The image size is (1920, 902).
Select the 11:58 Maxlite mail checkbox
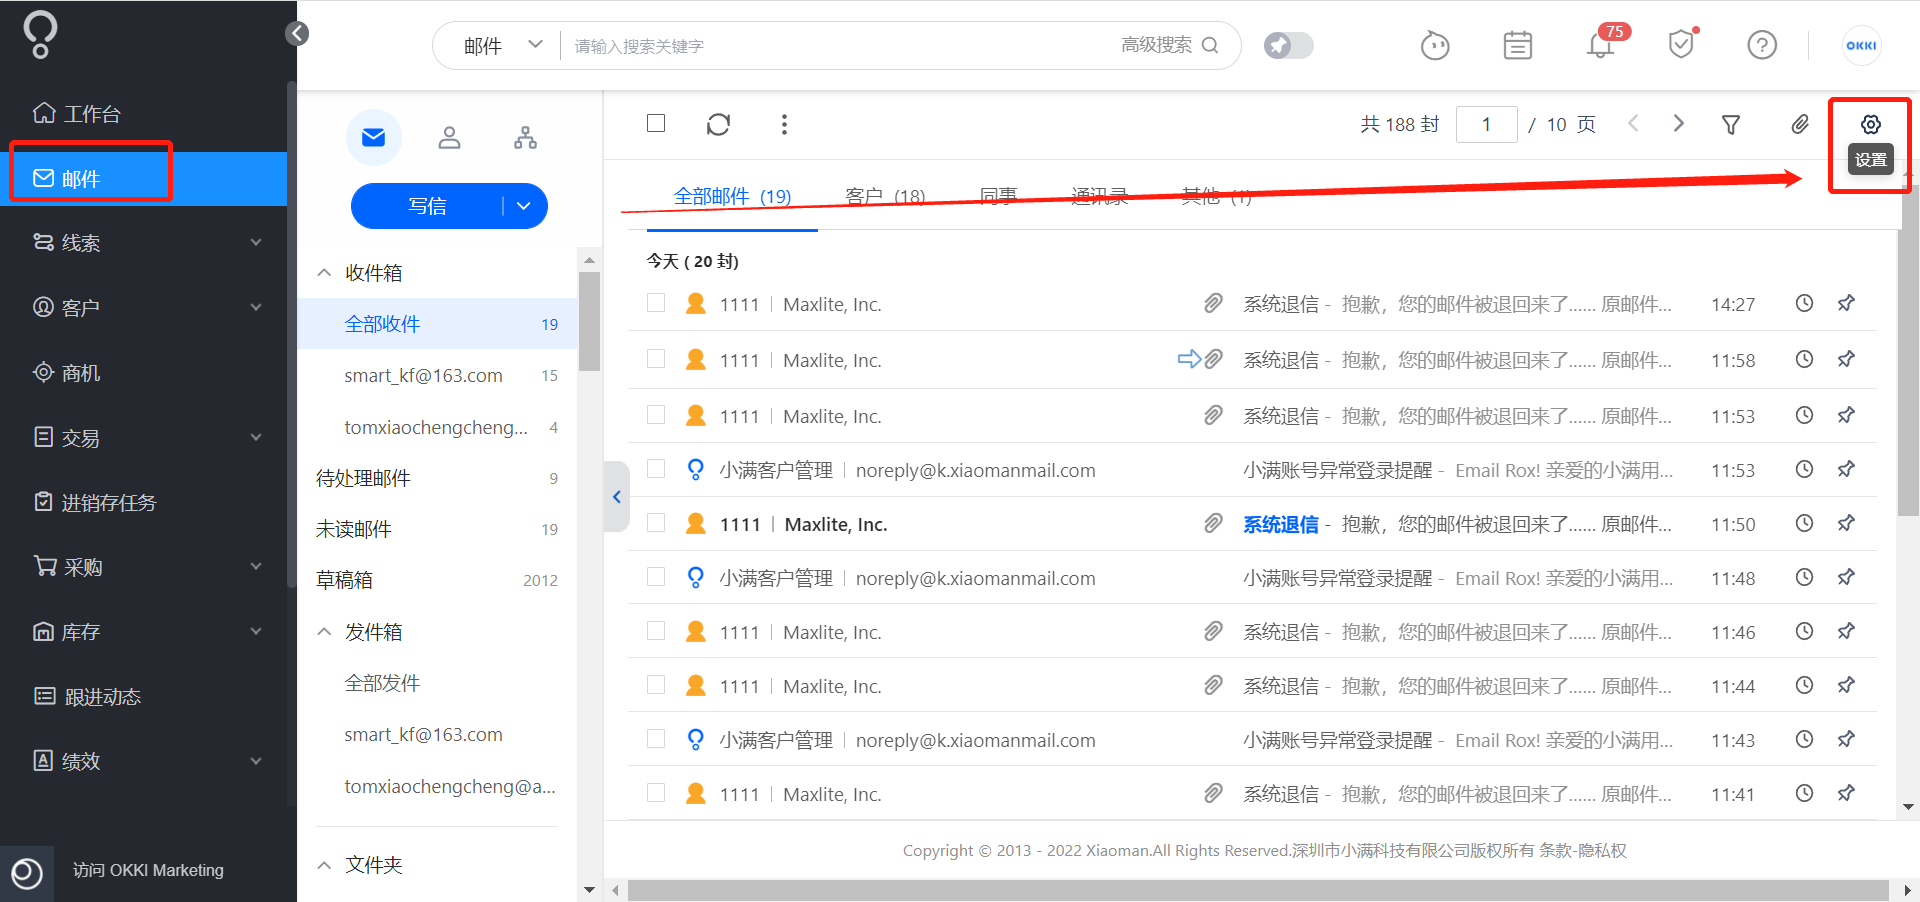656,359
